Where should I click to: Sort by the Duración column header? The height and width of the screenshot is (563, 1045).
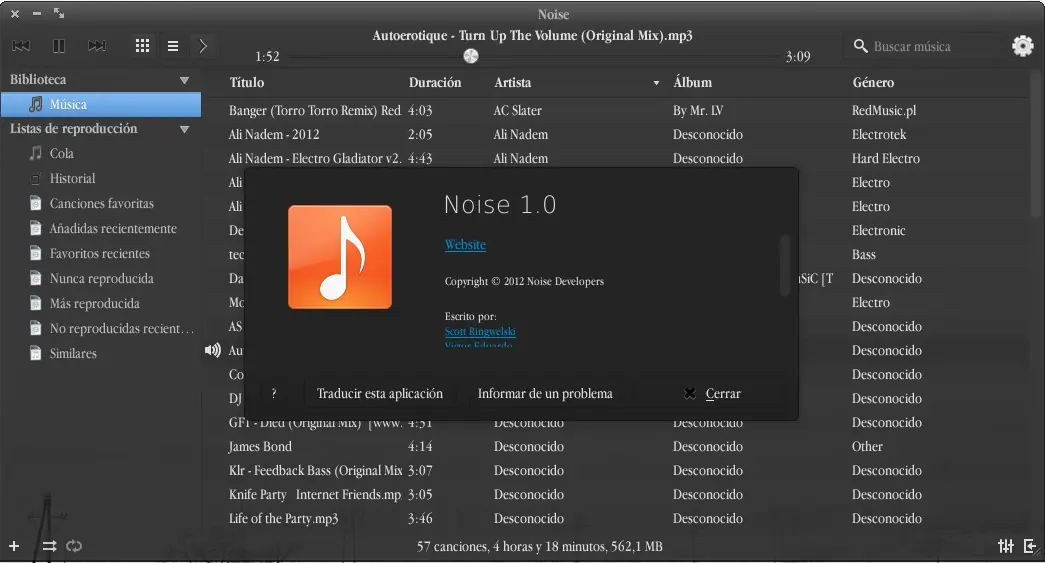(x=435, y=83)
